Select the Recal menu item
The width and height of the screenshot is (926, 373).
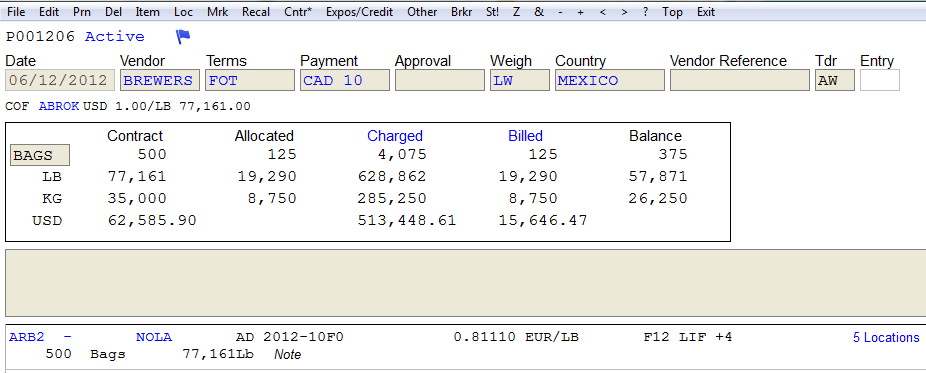tap(256, 12)
